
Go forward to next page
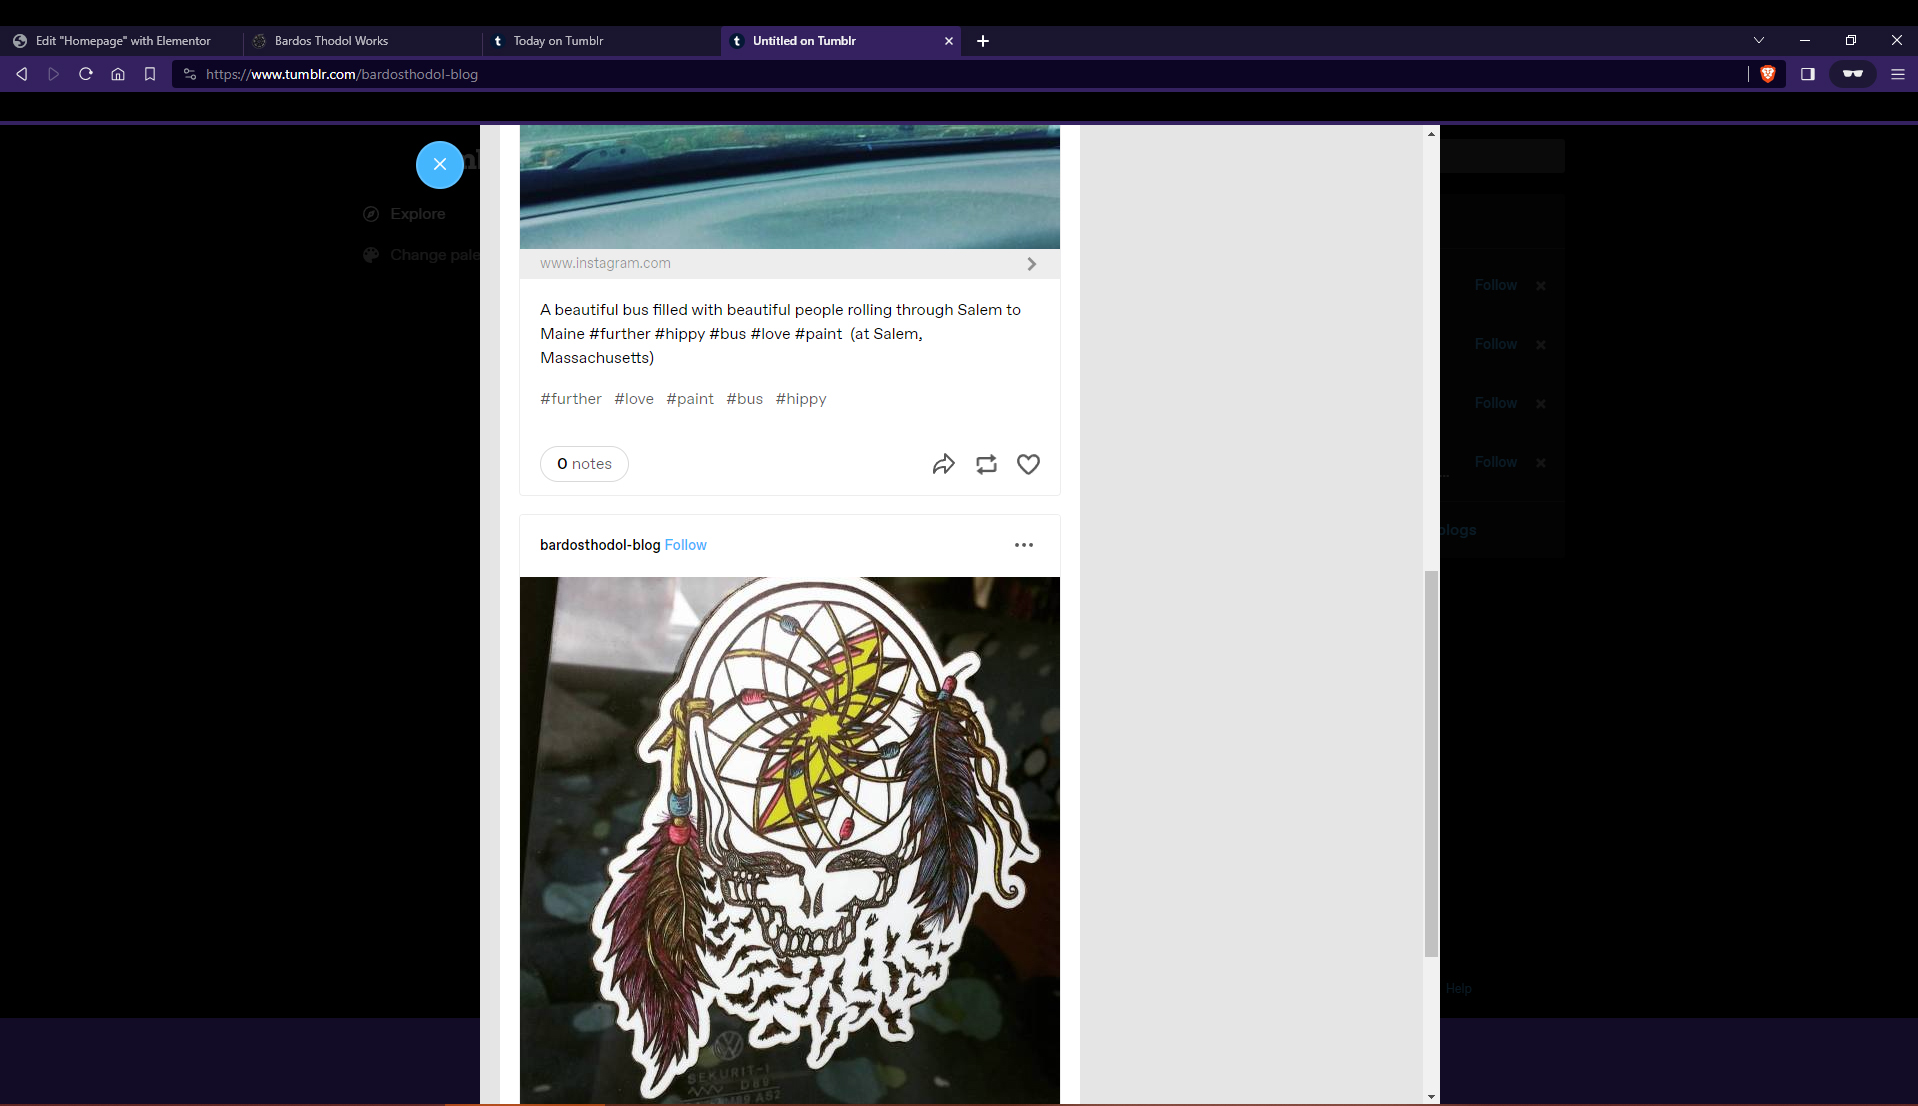click(x=54, y=74)
